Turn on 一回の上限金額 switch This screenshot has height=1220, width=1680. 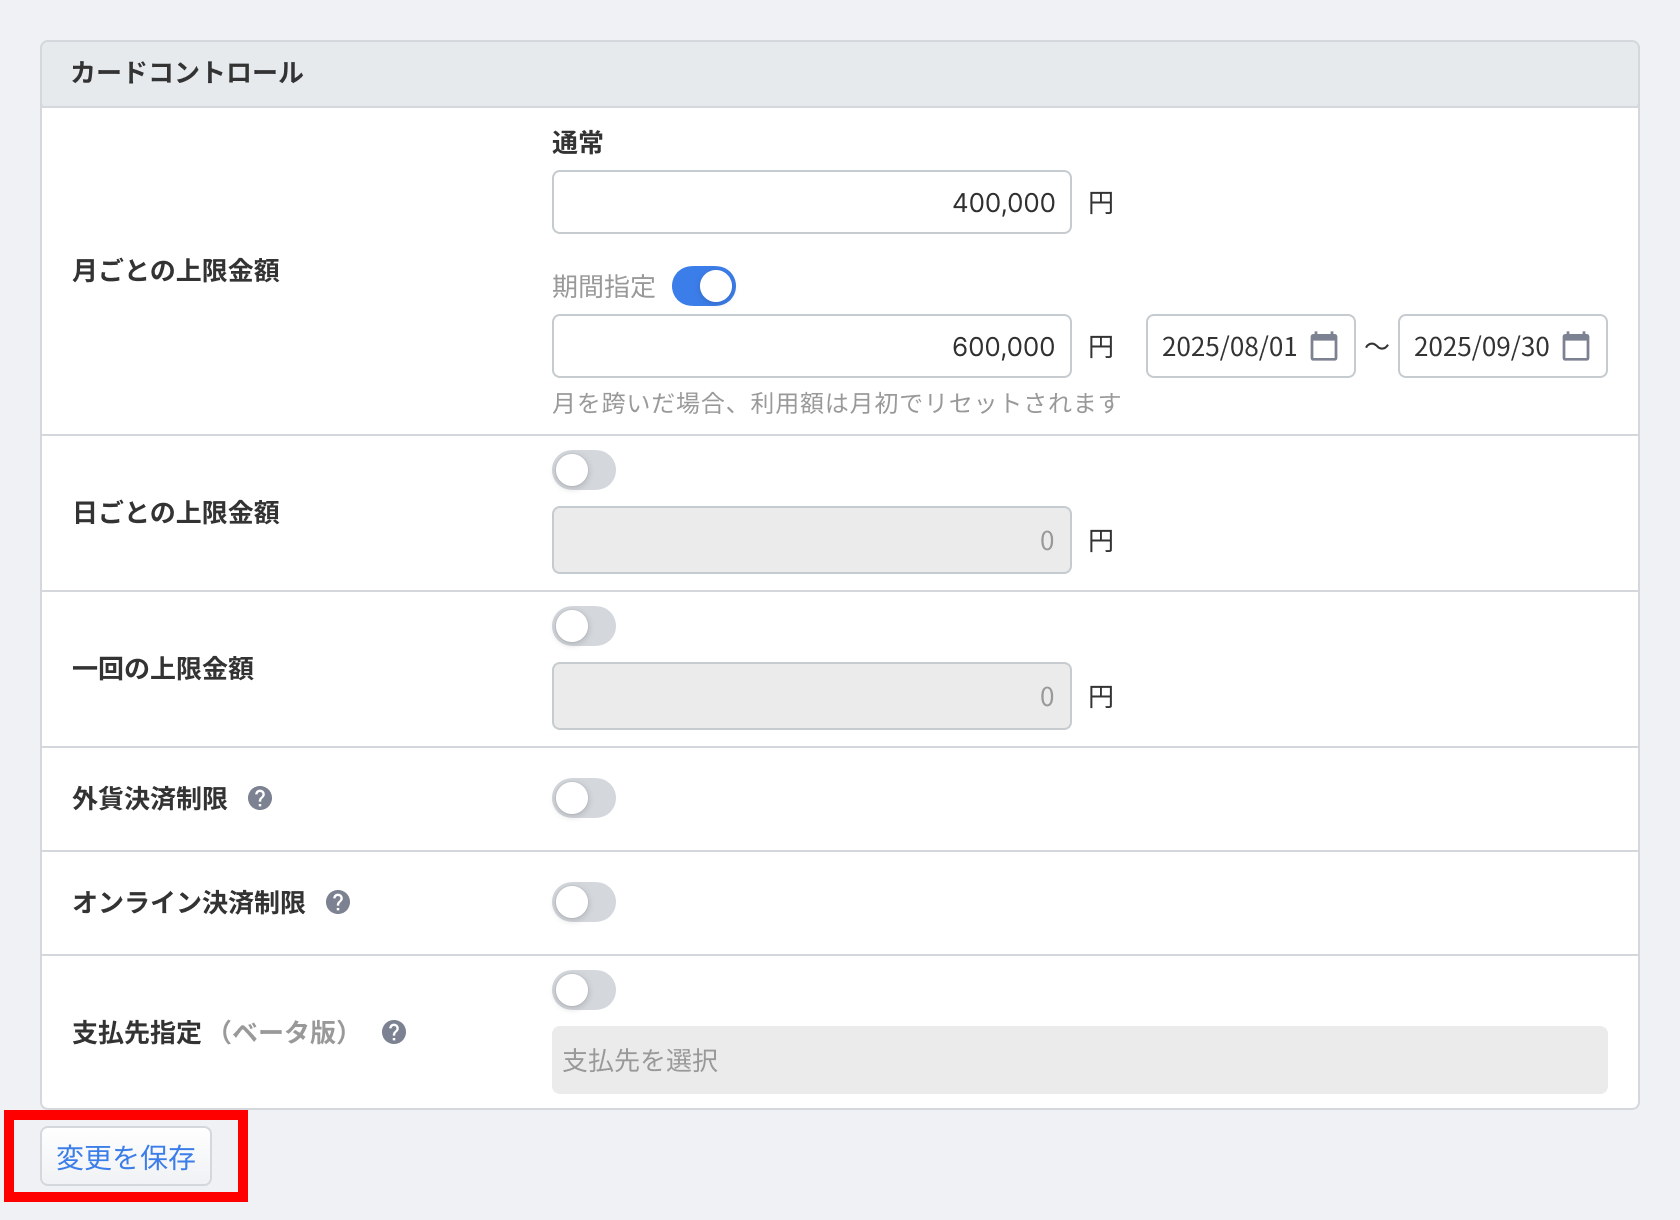(x=584, y=626)
